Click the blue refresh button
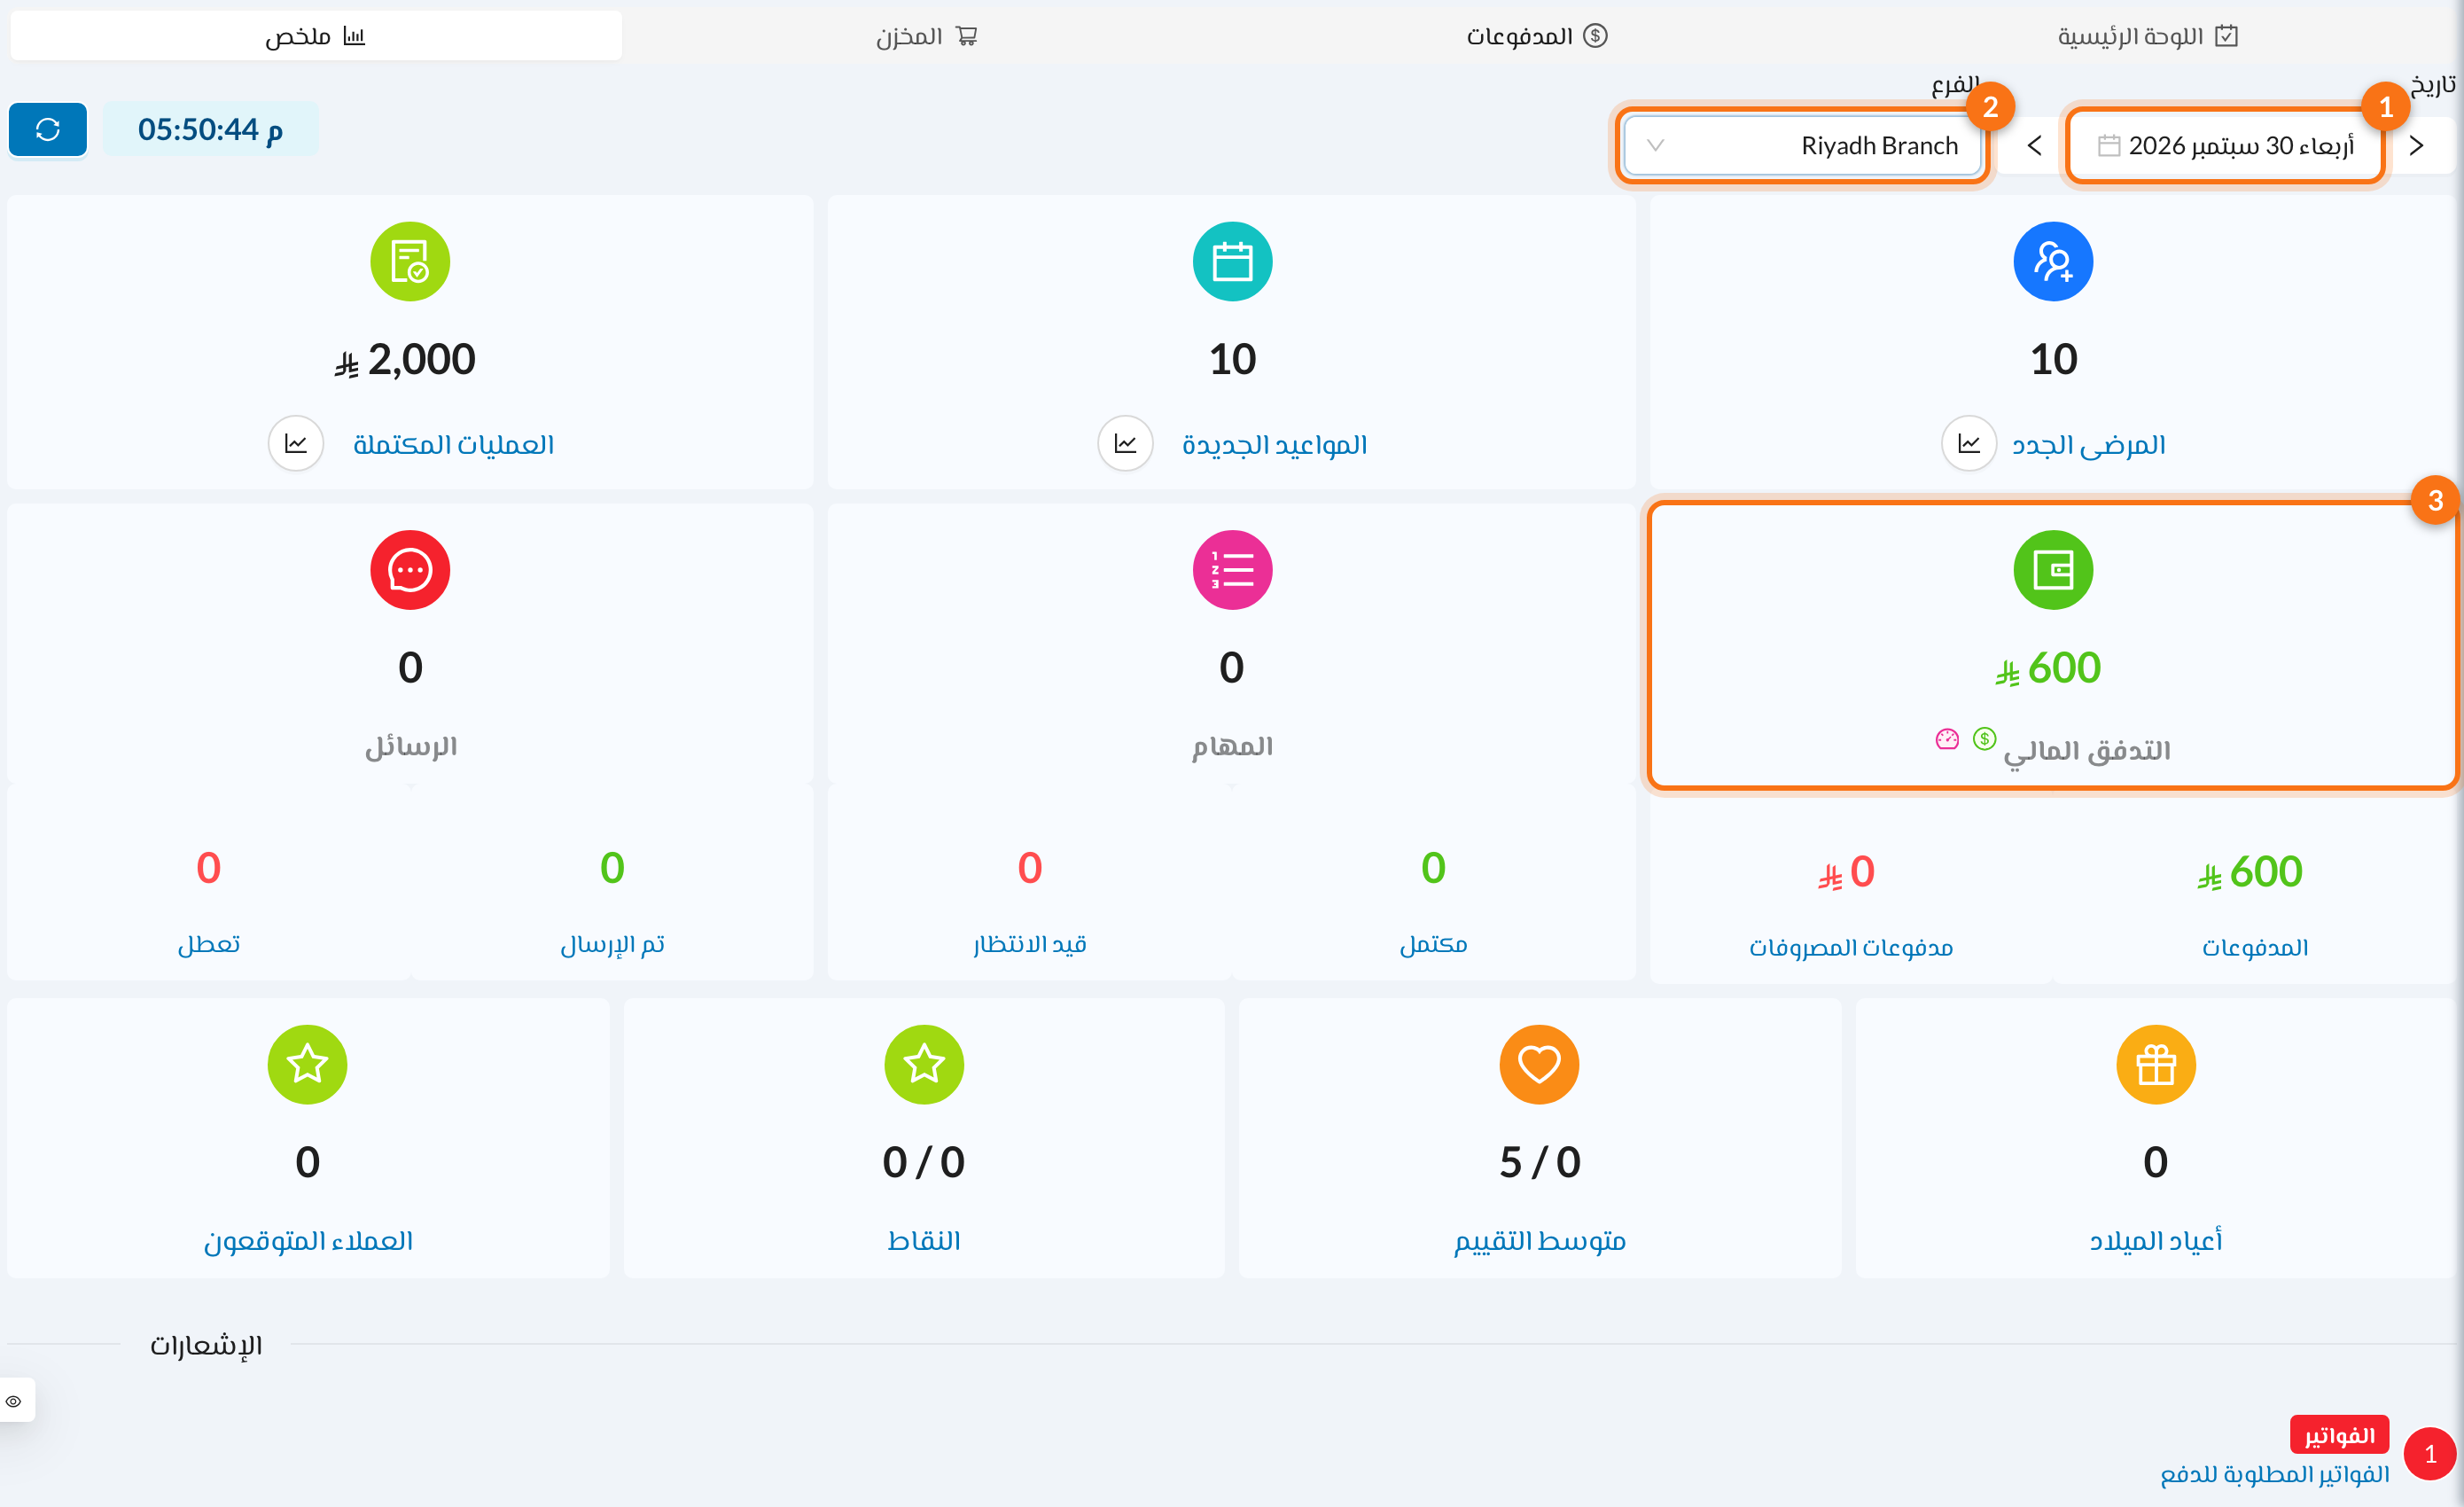The width and height of the screenshot is (2464, 1507). 48,129
